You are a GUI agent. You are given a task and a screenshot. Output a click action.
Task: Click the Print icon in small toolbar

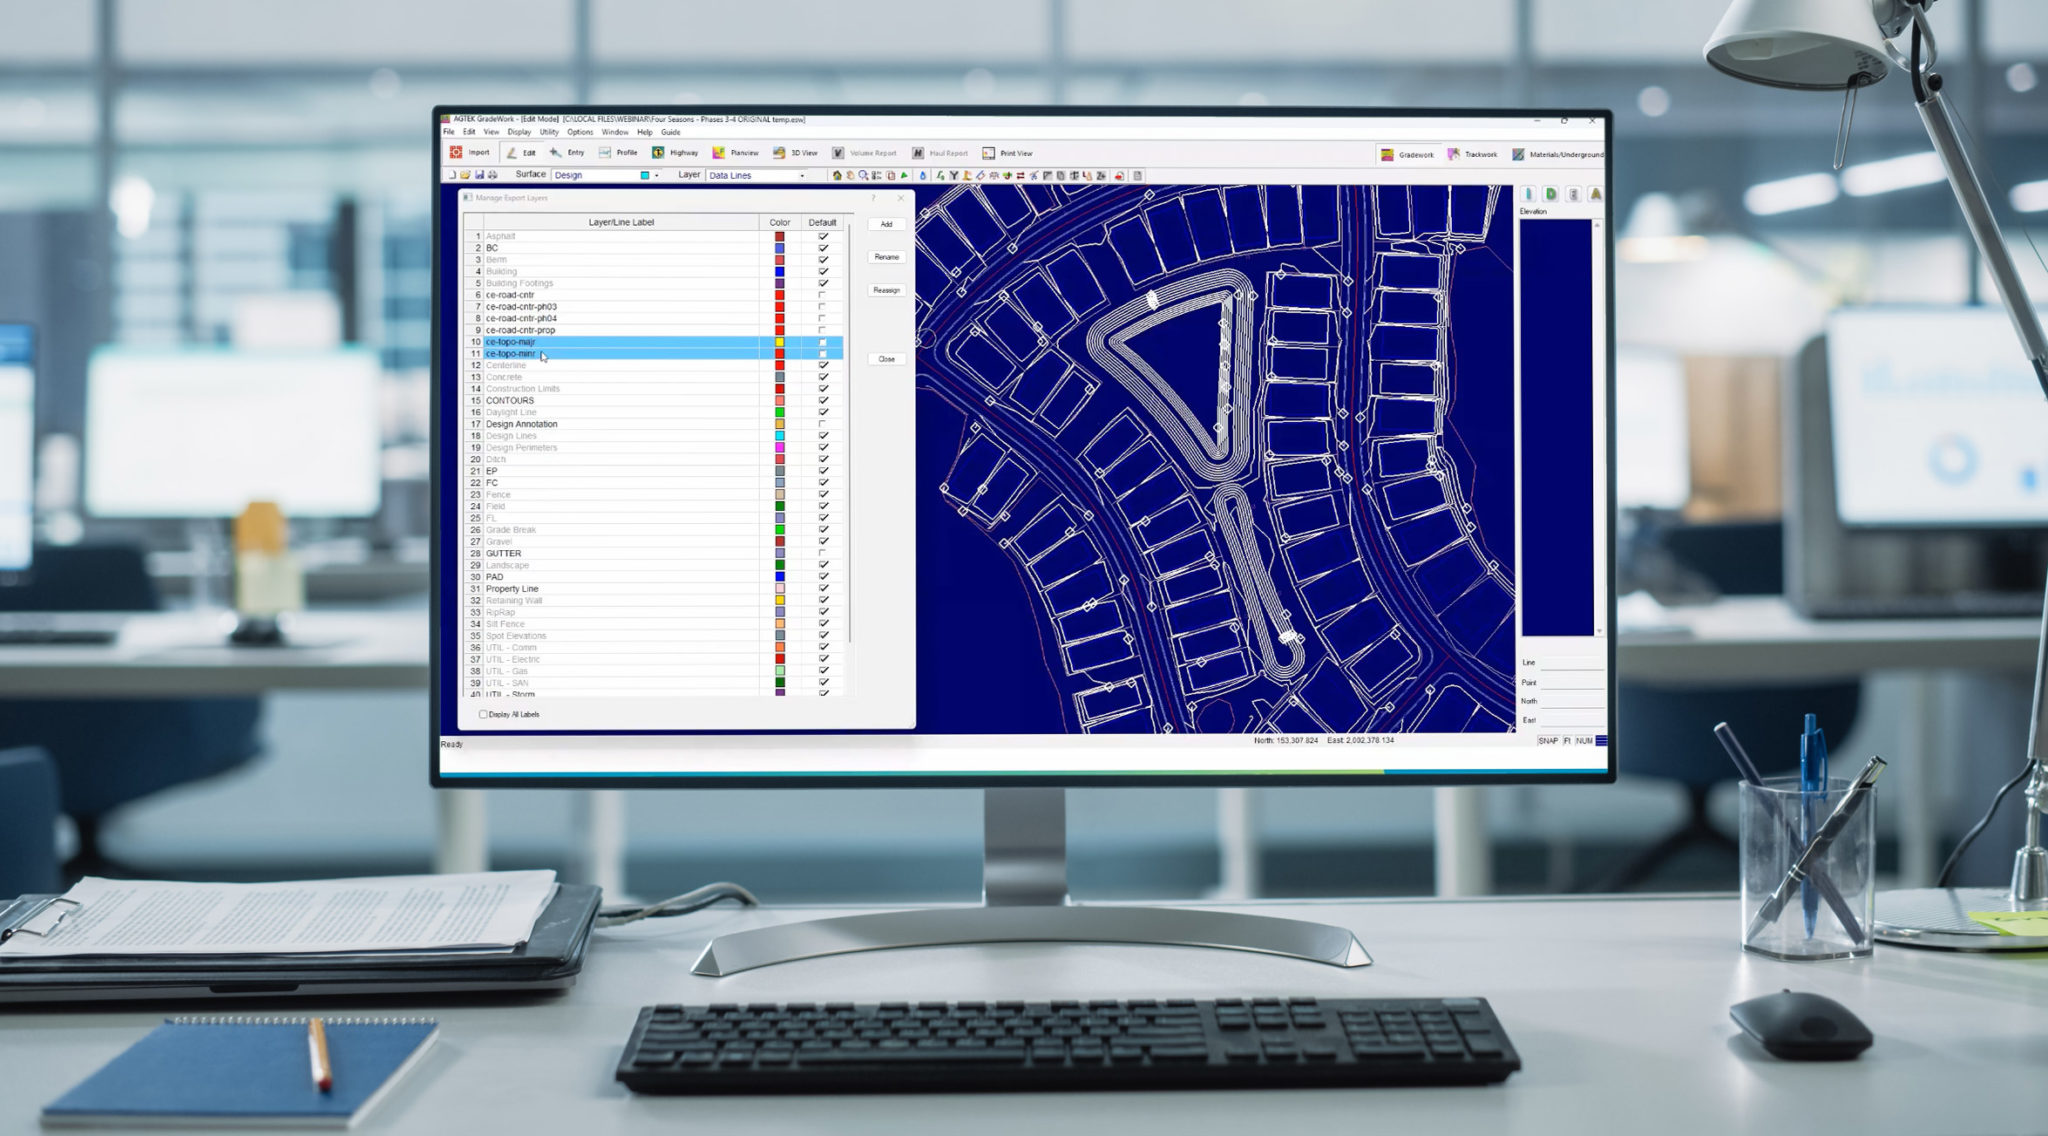(492, 175)
